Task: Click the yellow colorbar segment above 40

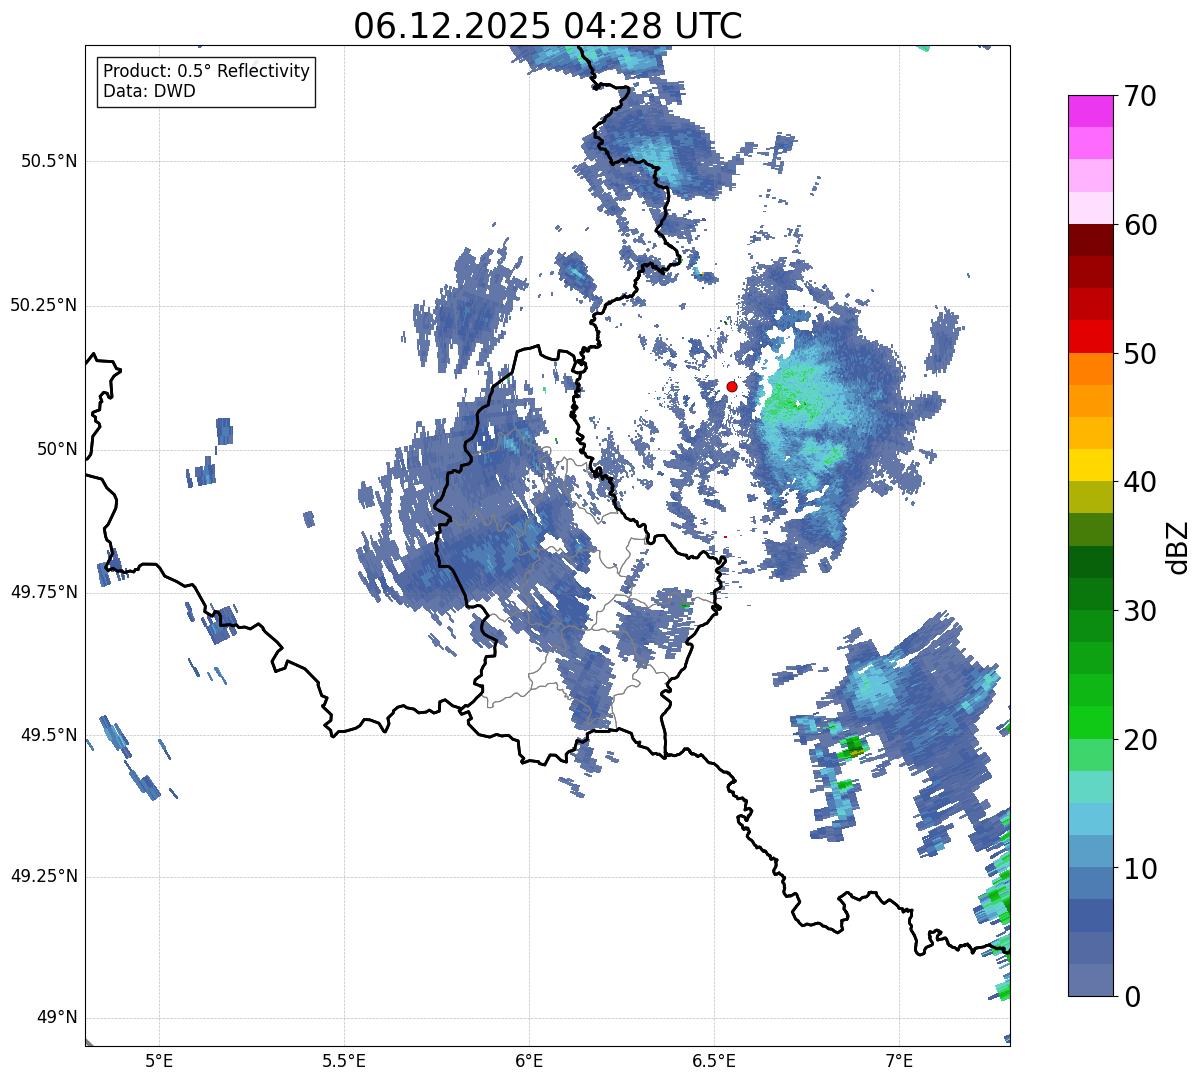Action: point(1090,465)
